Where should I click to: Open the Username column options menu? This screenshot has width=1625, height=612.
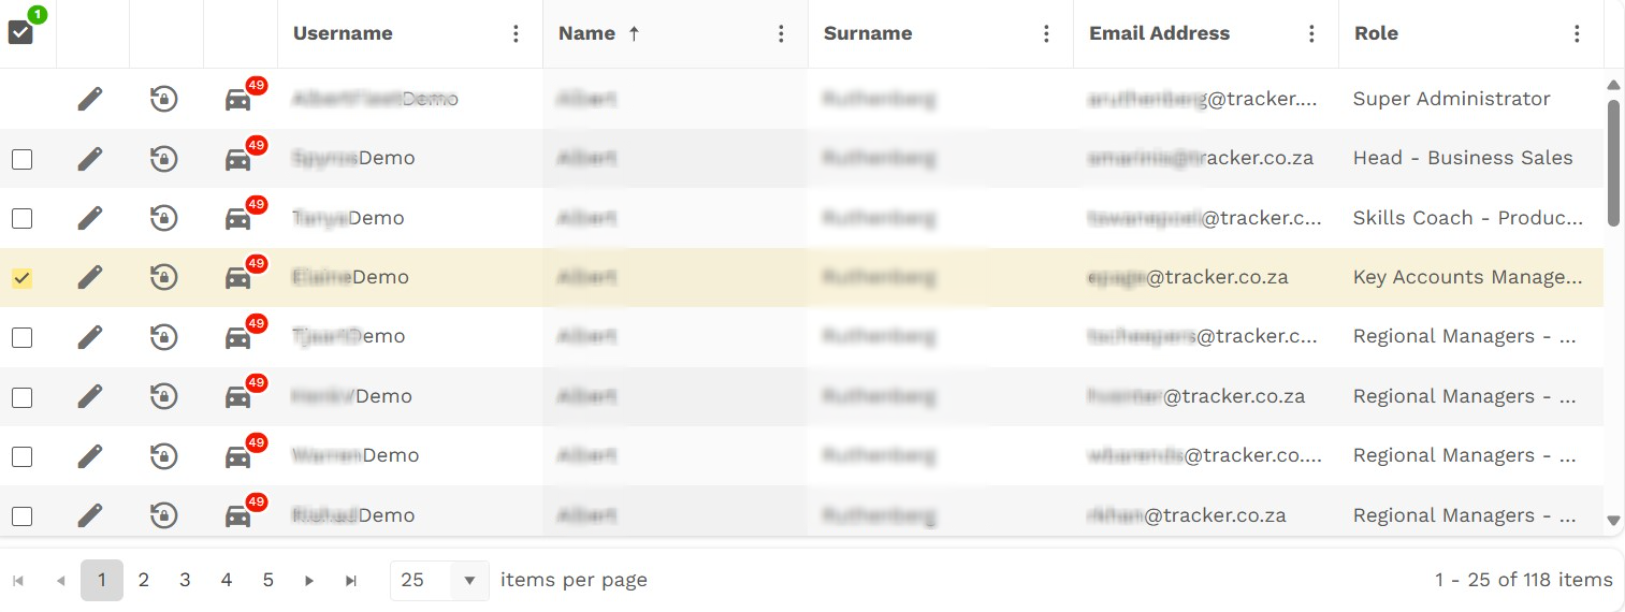click(516, 34)
